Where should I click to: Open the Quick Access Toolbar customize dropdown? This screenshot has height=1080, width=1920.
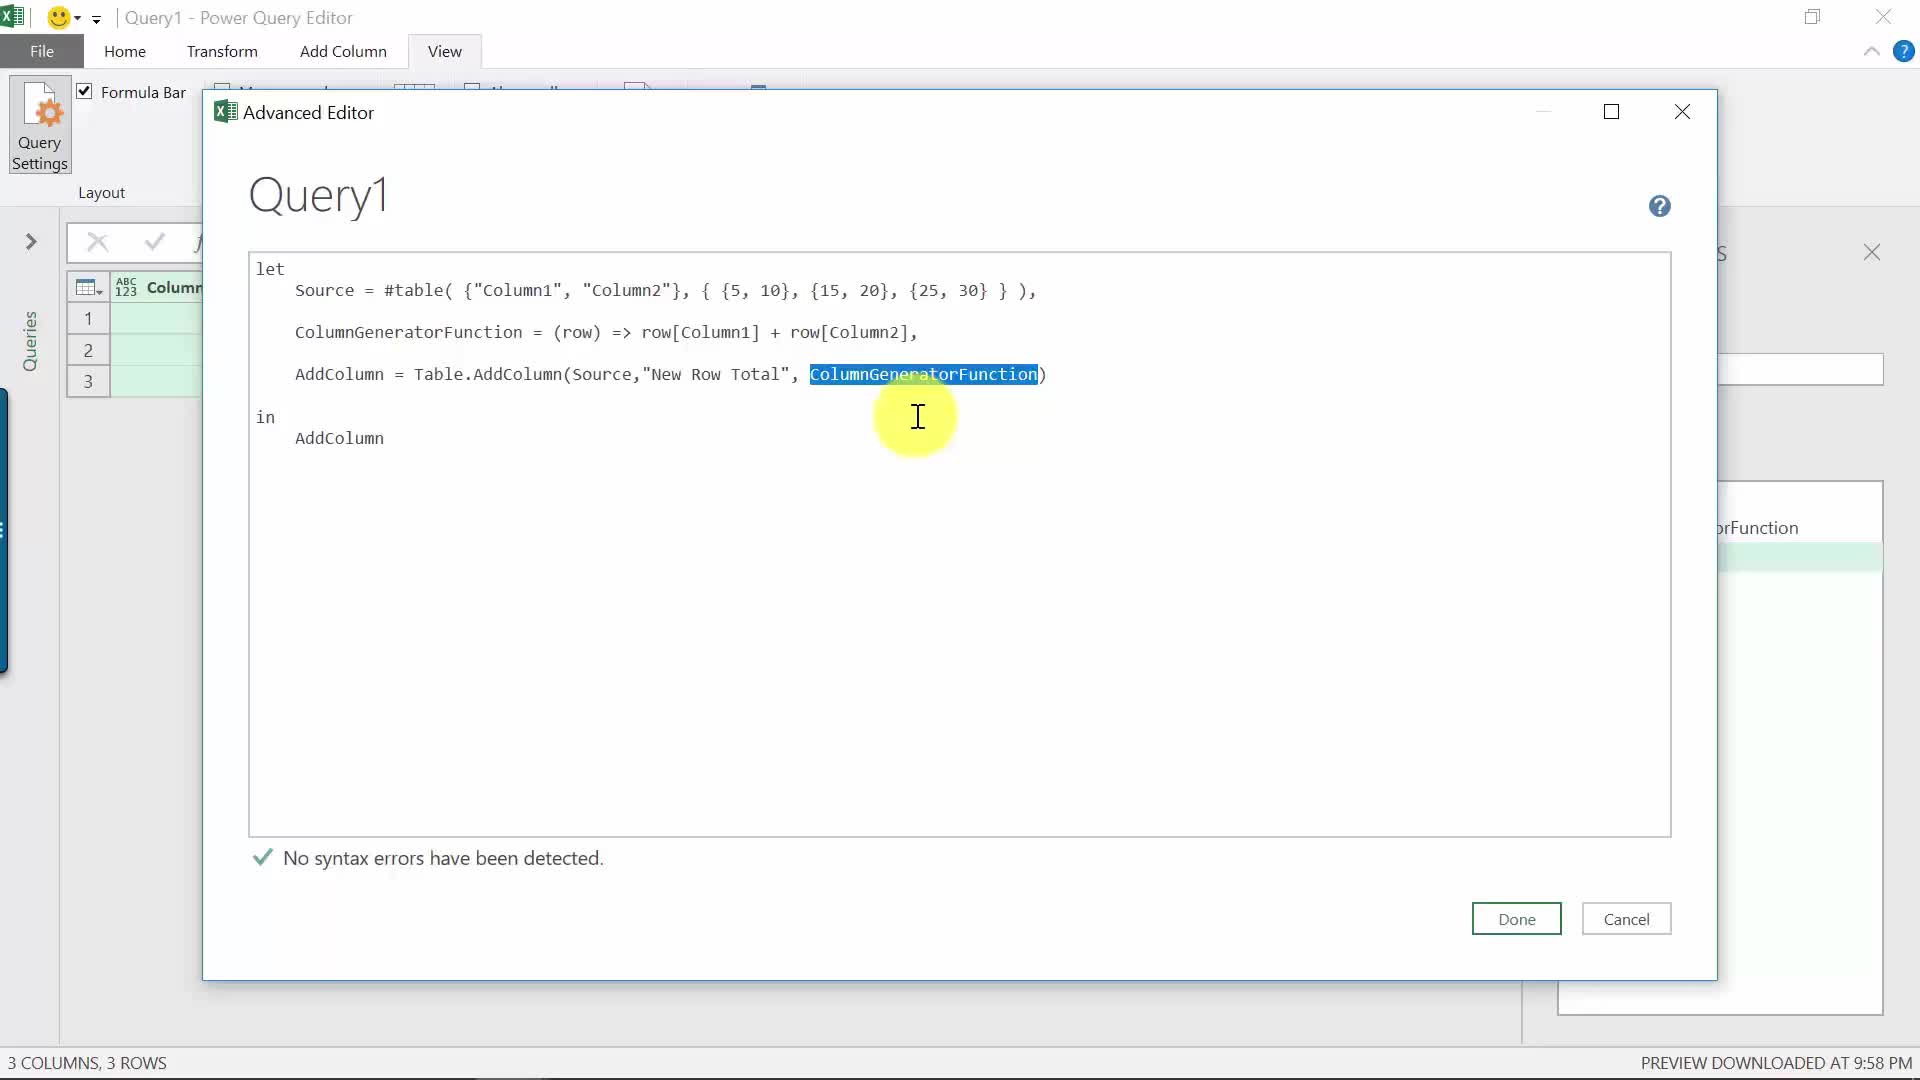pyautogui.click(x=96, y=19)
